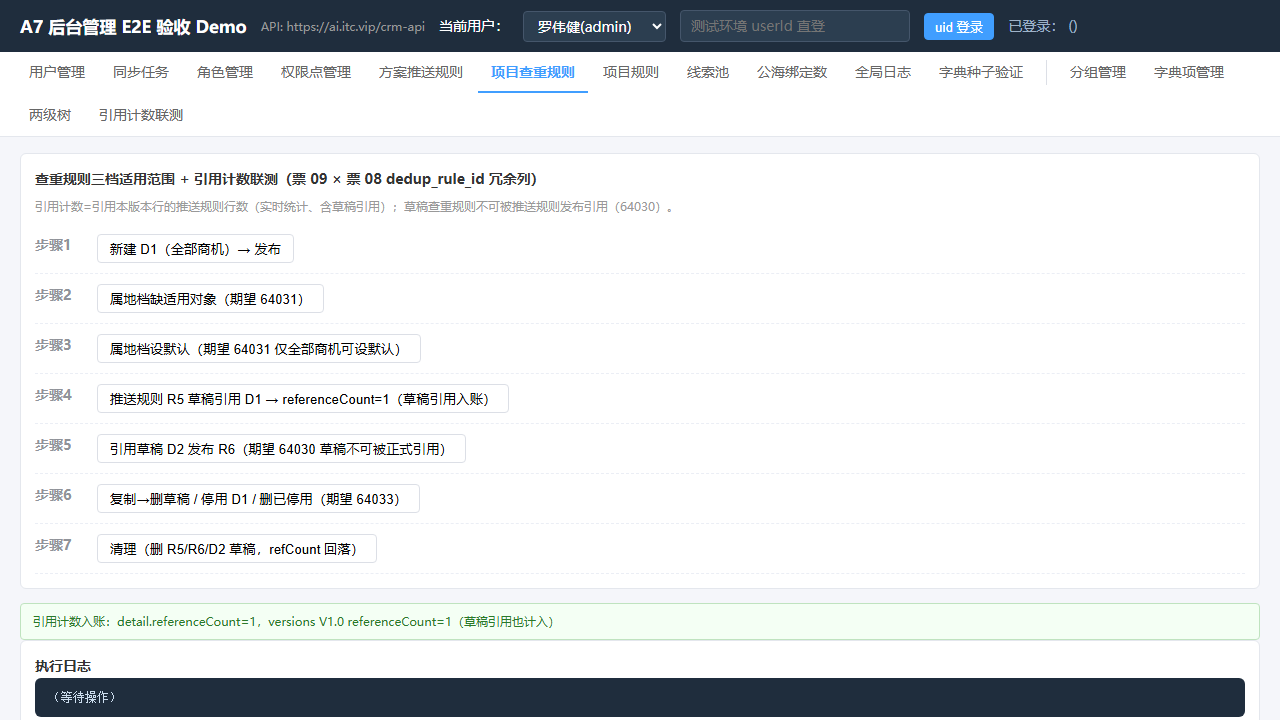The width and height of the screenshot is (1280, 720).
Task: Go to the 权限点管理 tab
Action: tap(316, 72)
